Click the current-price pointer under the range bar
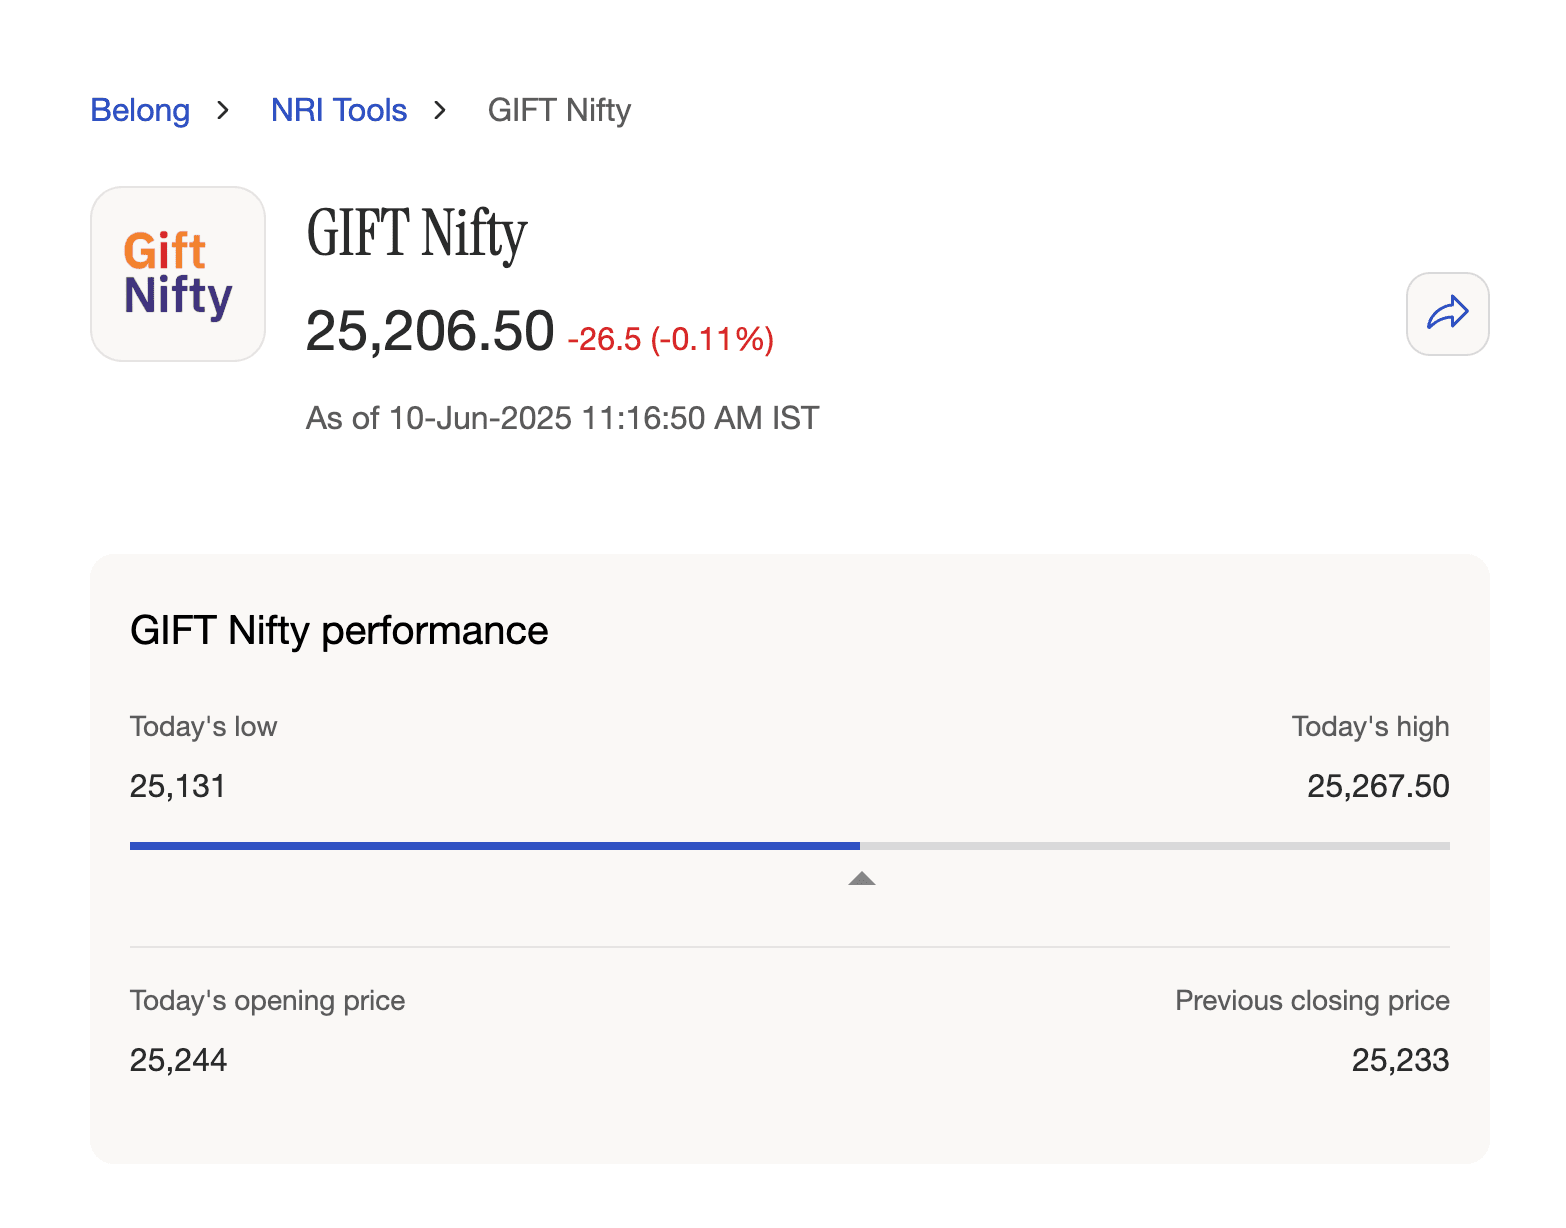Image resolution: width=1566 pixels, height=1228 pixels. pyautogui.click(x=861, y=879)
